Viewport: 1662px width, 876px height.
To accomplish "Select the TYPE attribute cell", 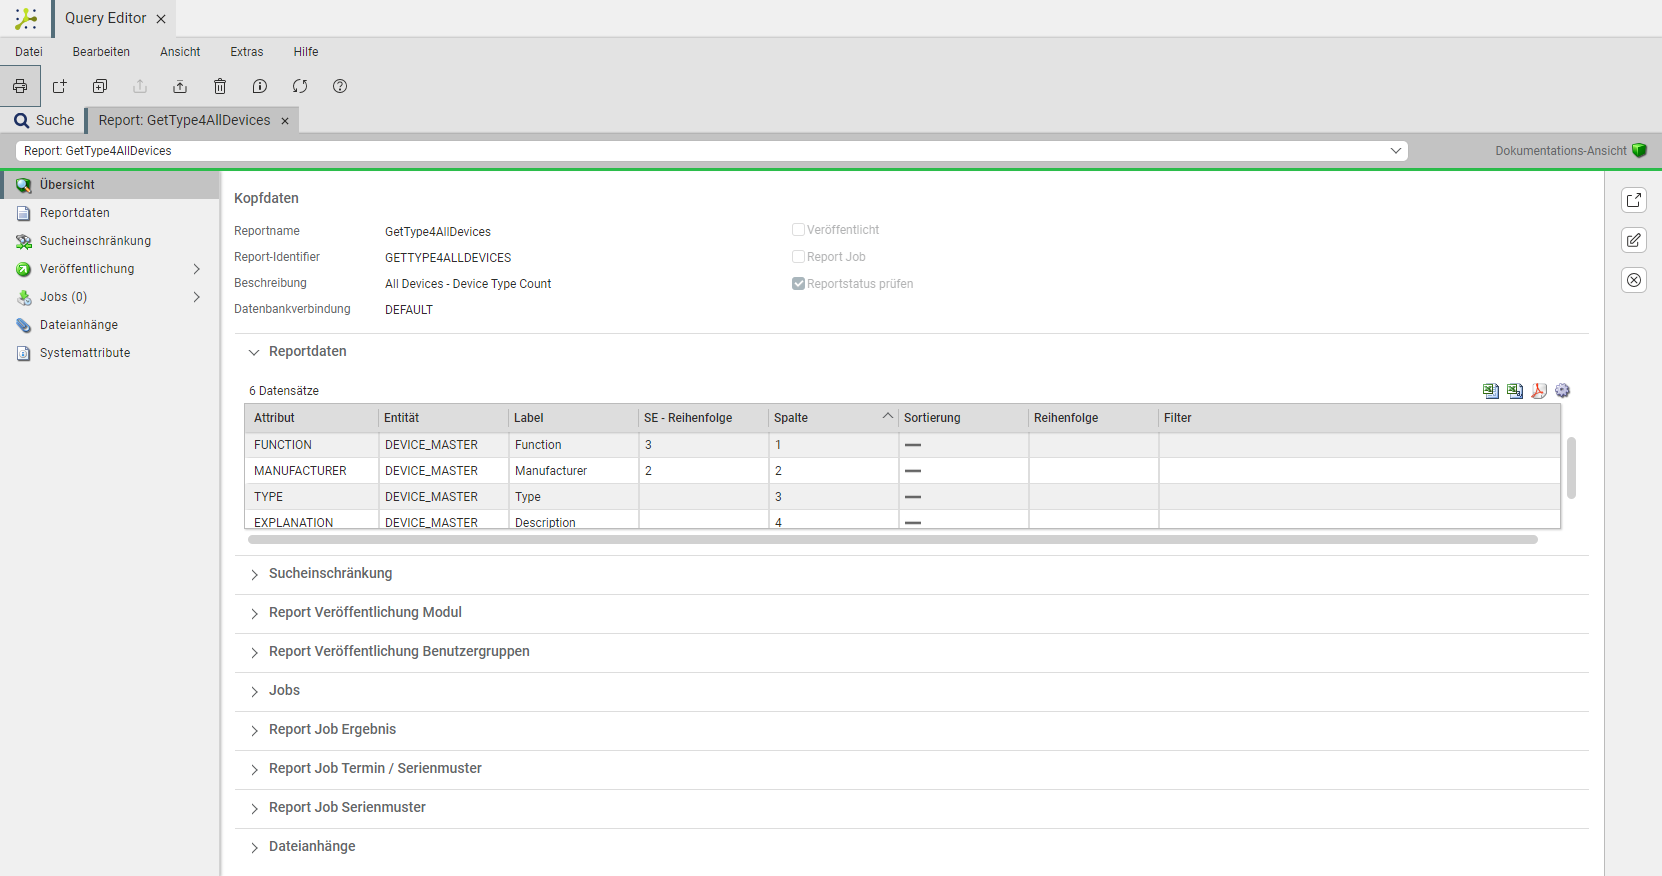I will pos(312,497).
